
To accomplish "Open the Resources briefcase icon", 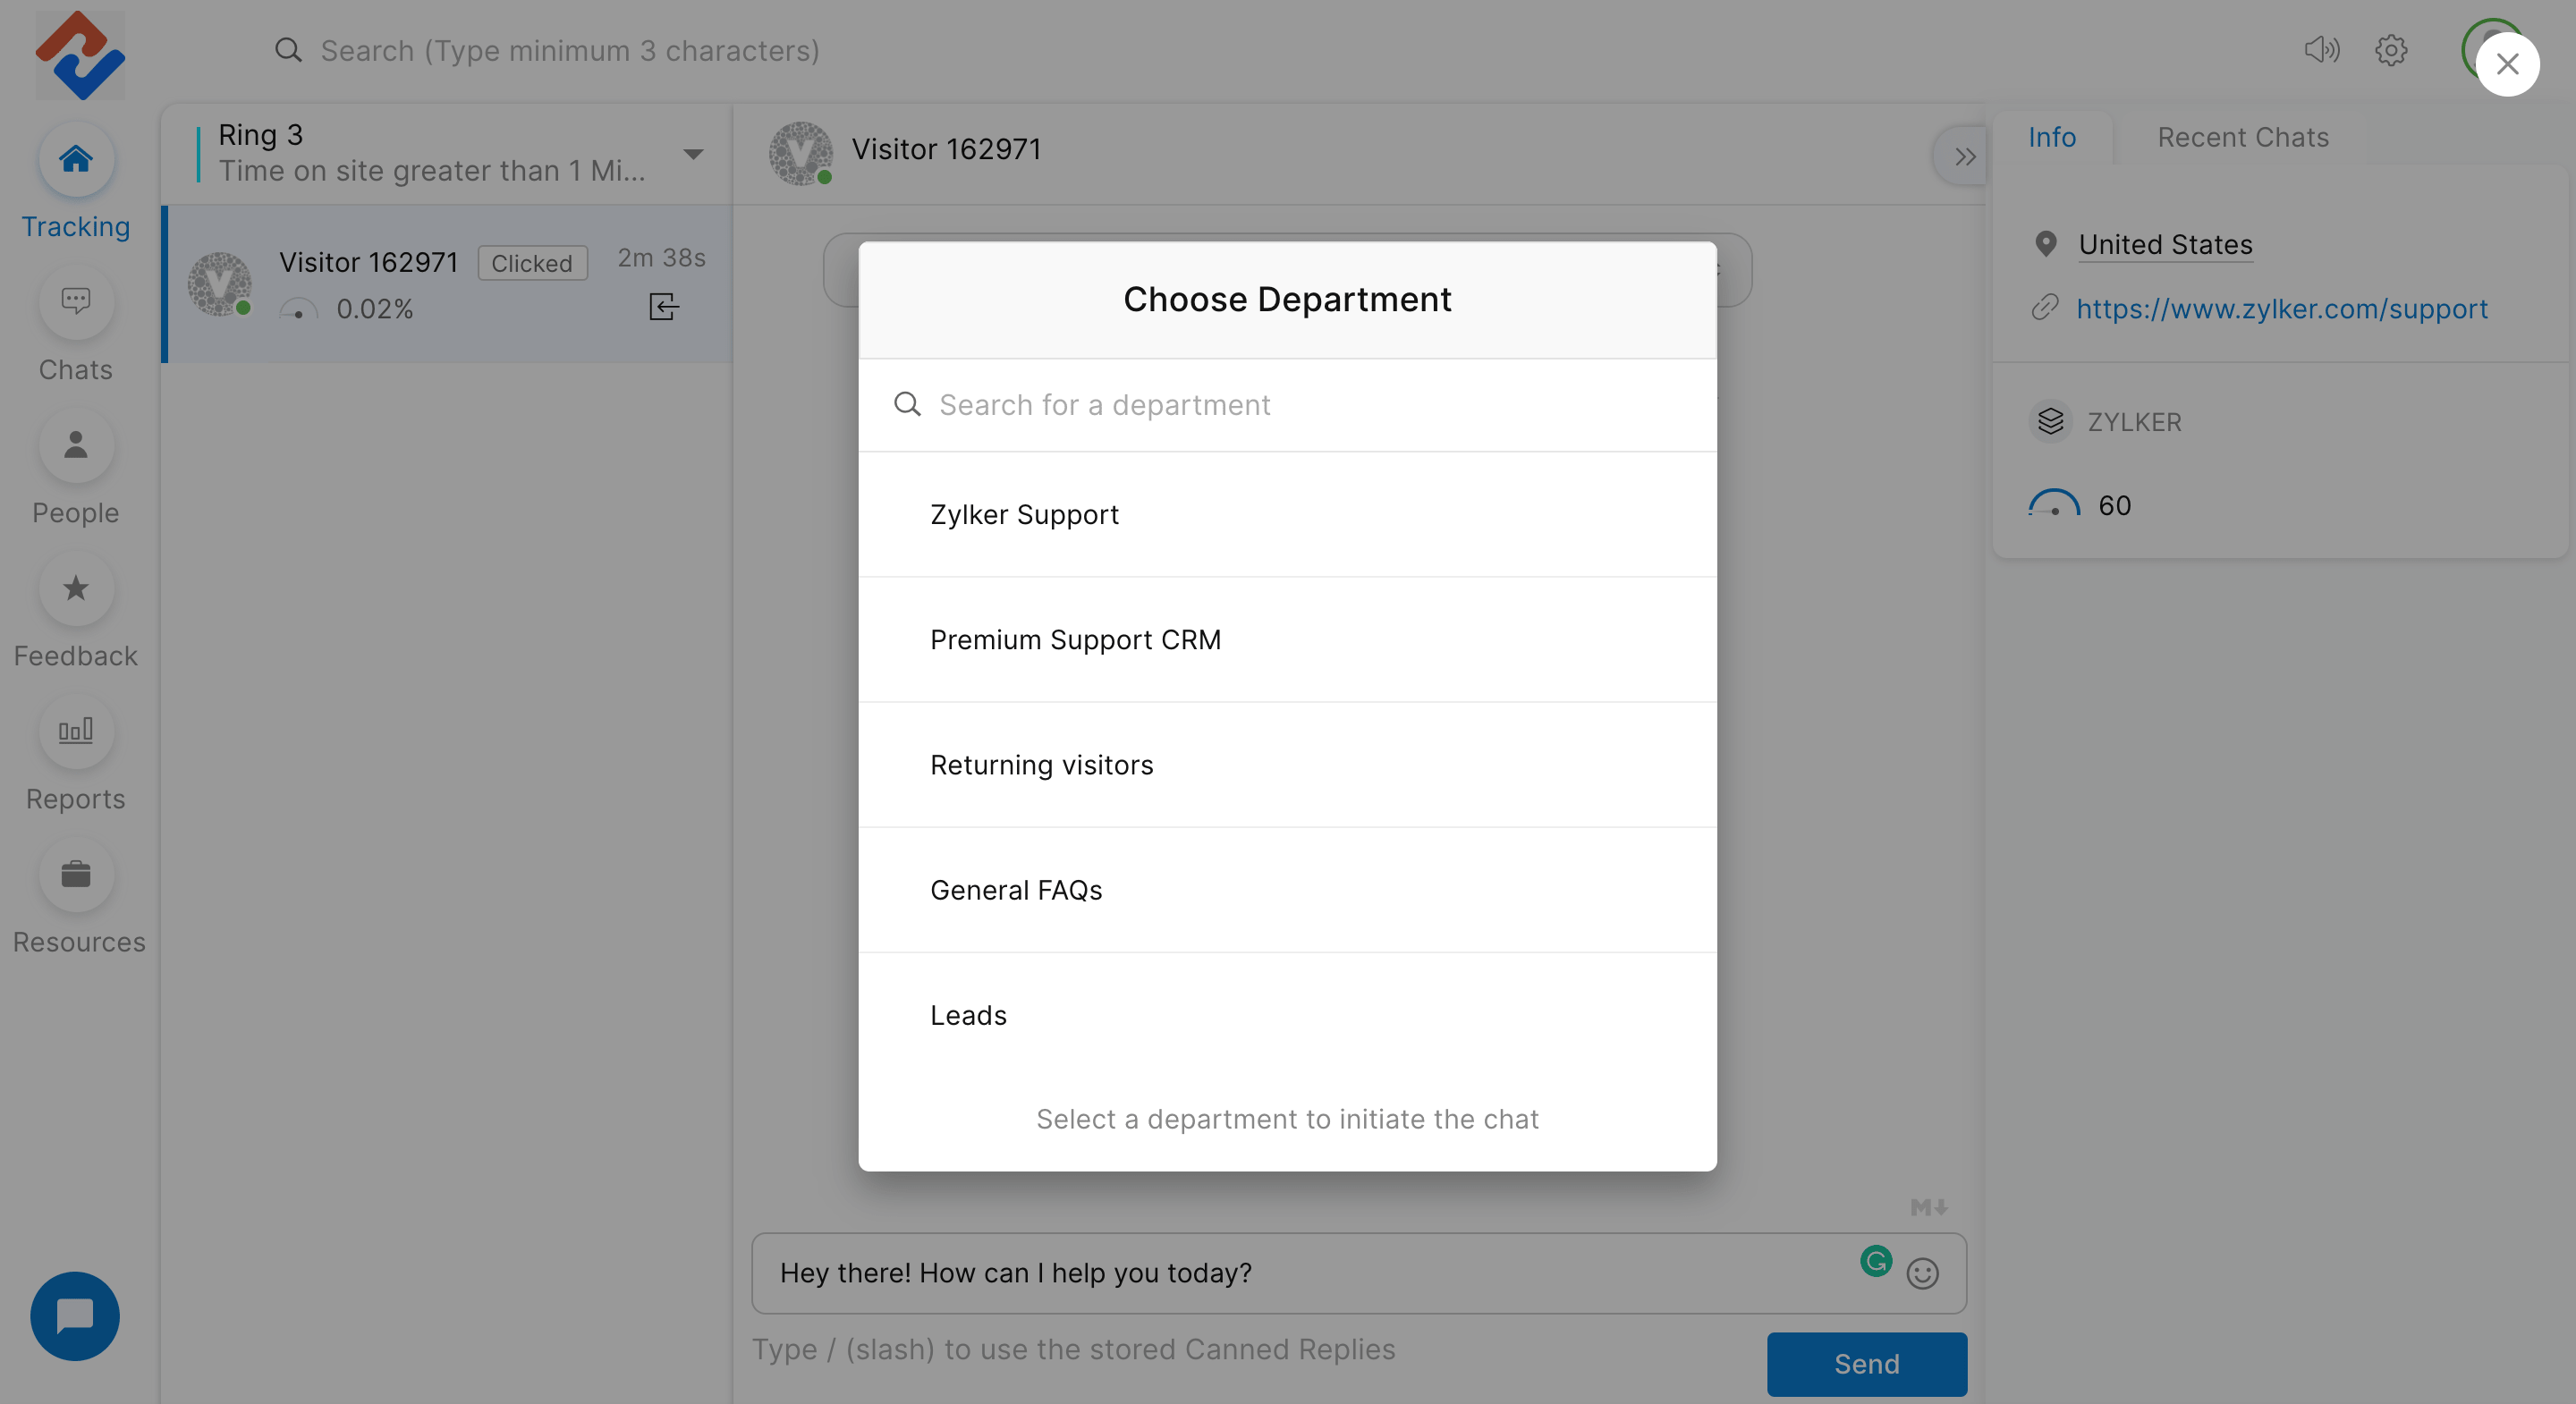I will click(75, 875).
